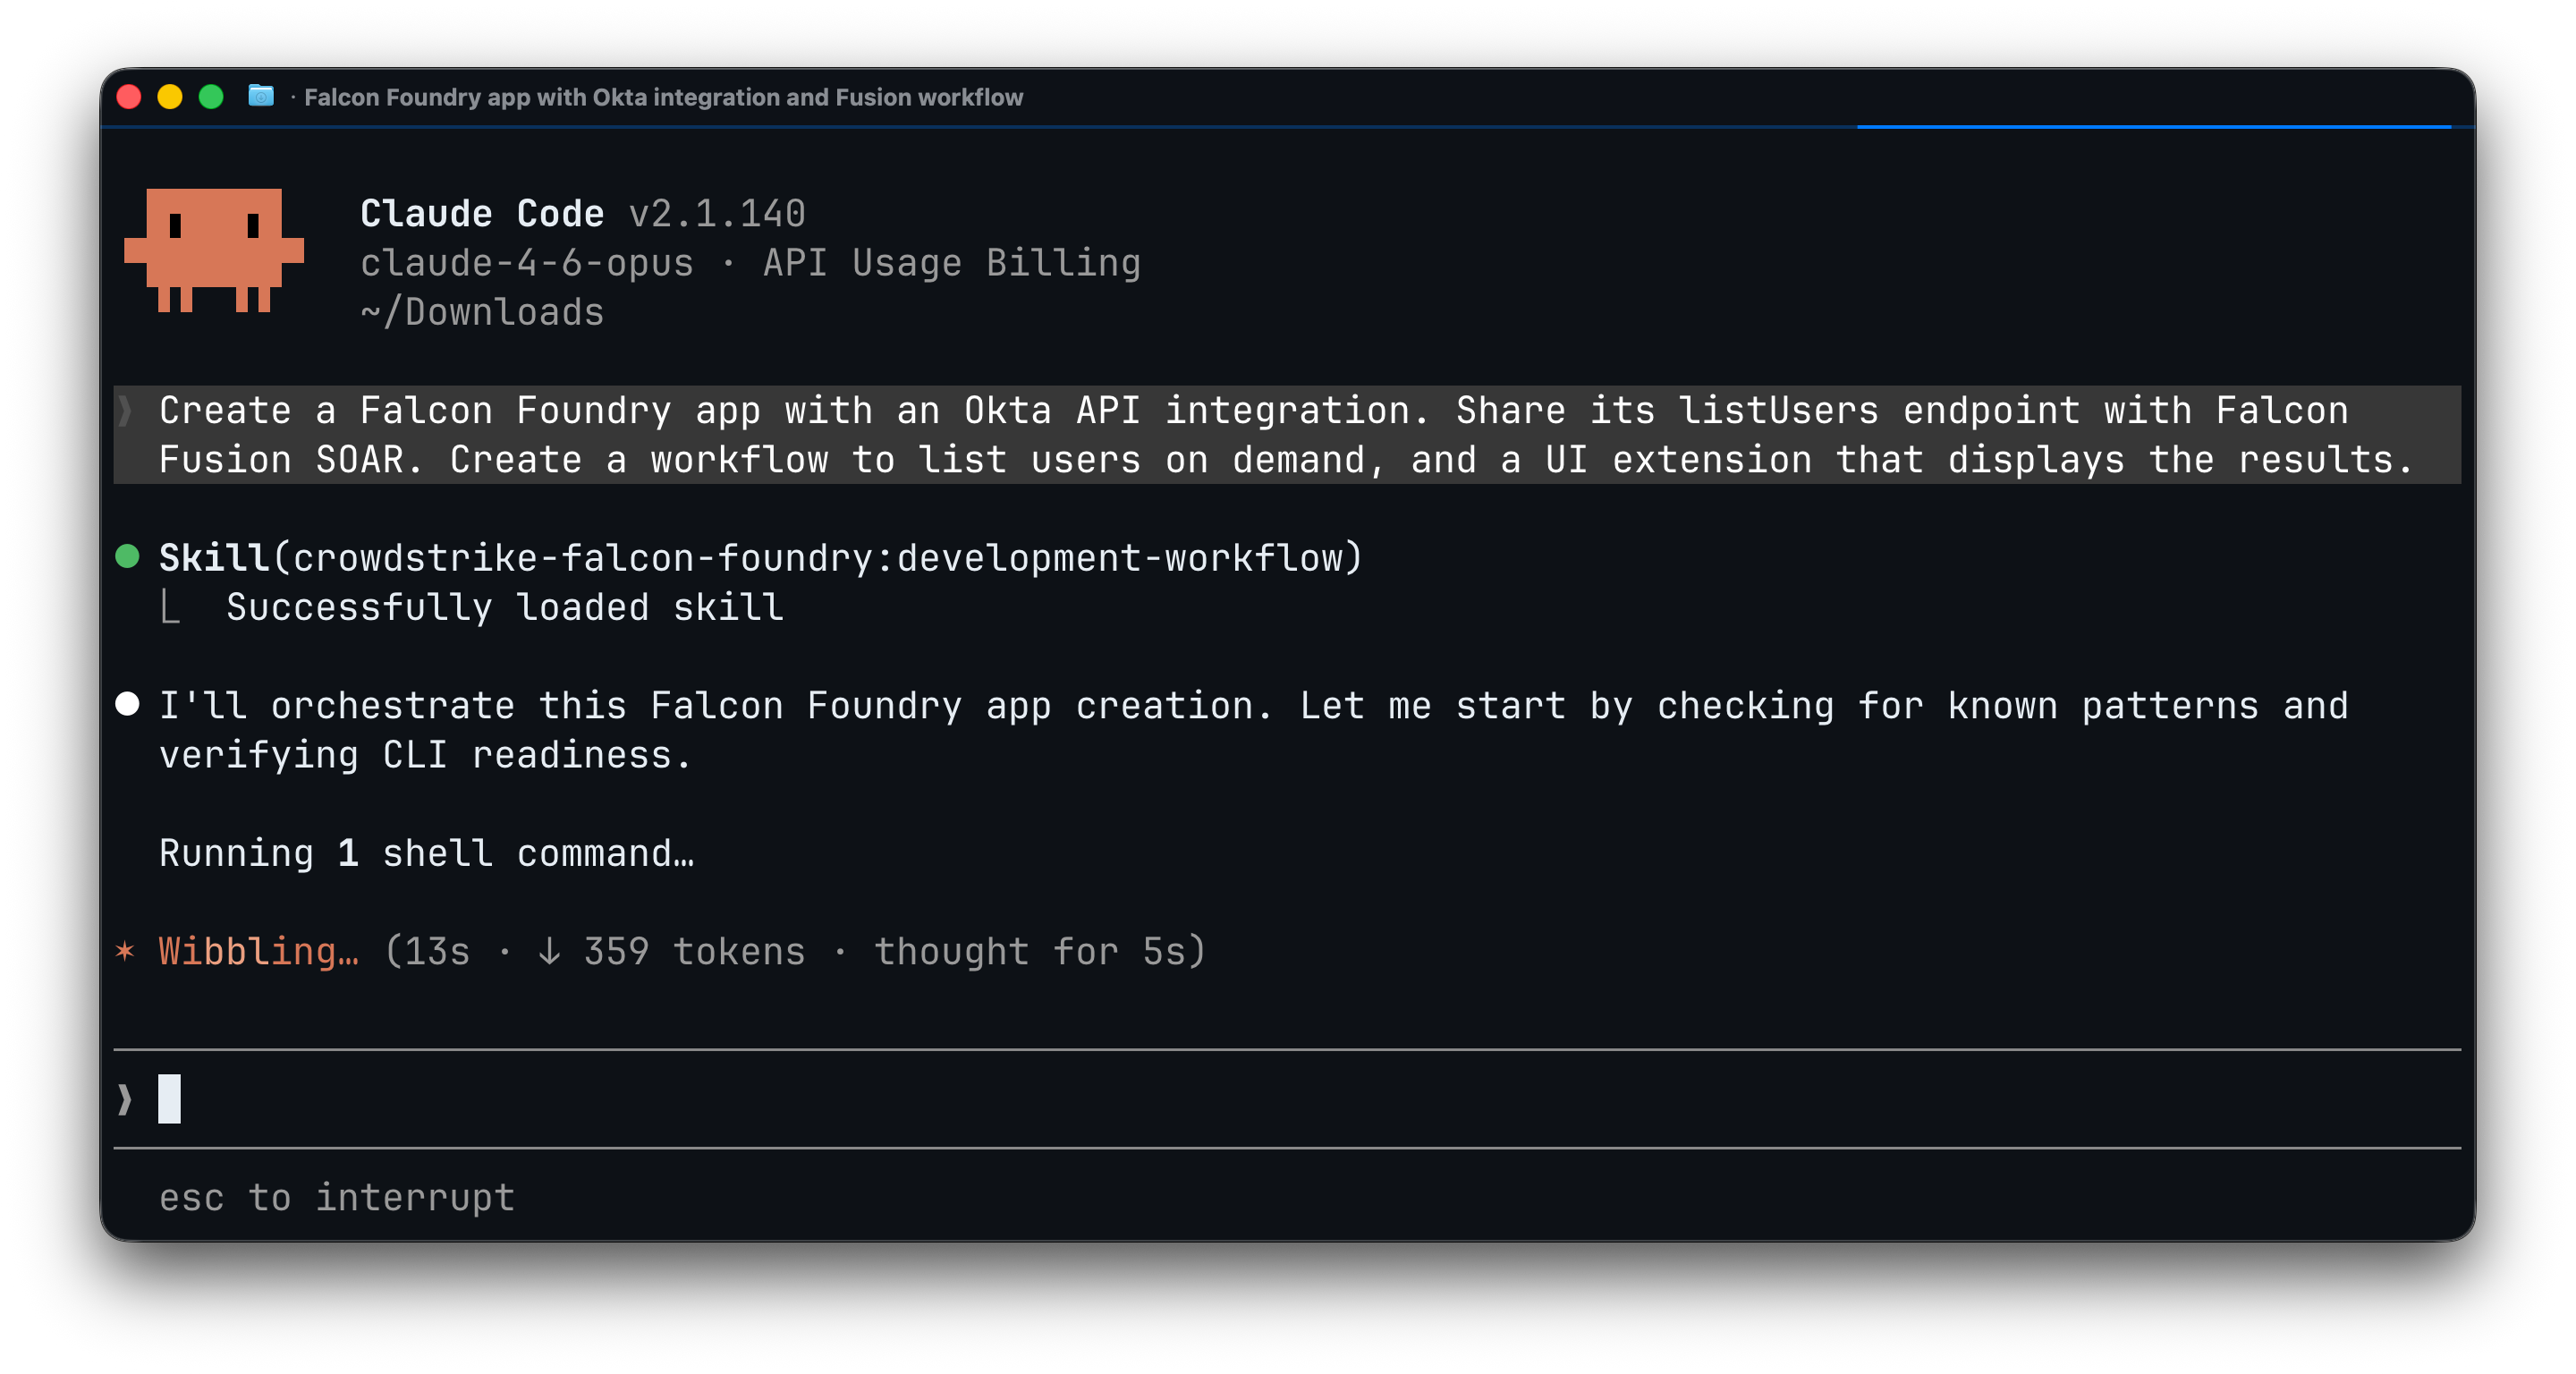Click the green maximize window button
2576x1374 pixels.
click(x=211, y=97)
